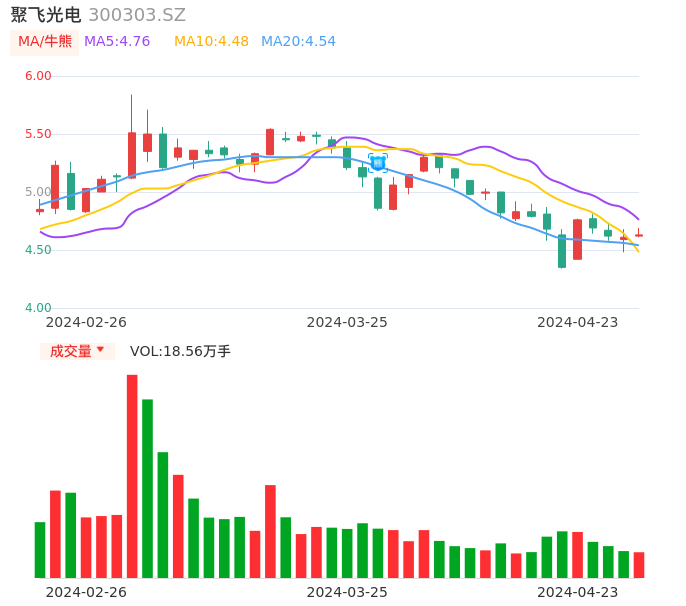Select the tallest red volume bar
This screenshot has width=686, height=606.
tap(132, 476)
